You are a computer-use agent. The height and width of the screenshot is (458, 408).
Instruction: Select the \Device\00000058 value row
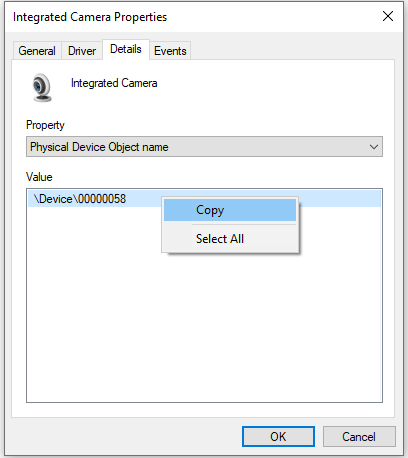click(204, 199)
